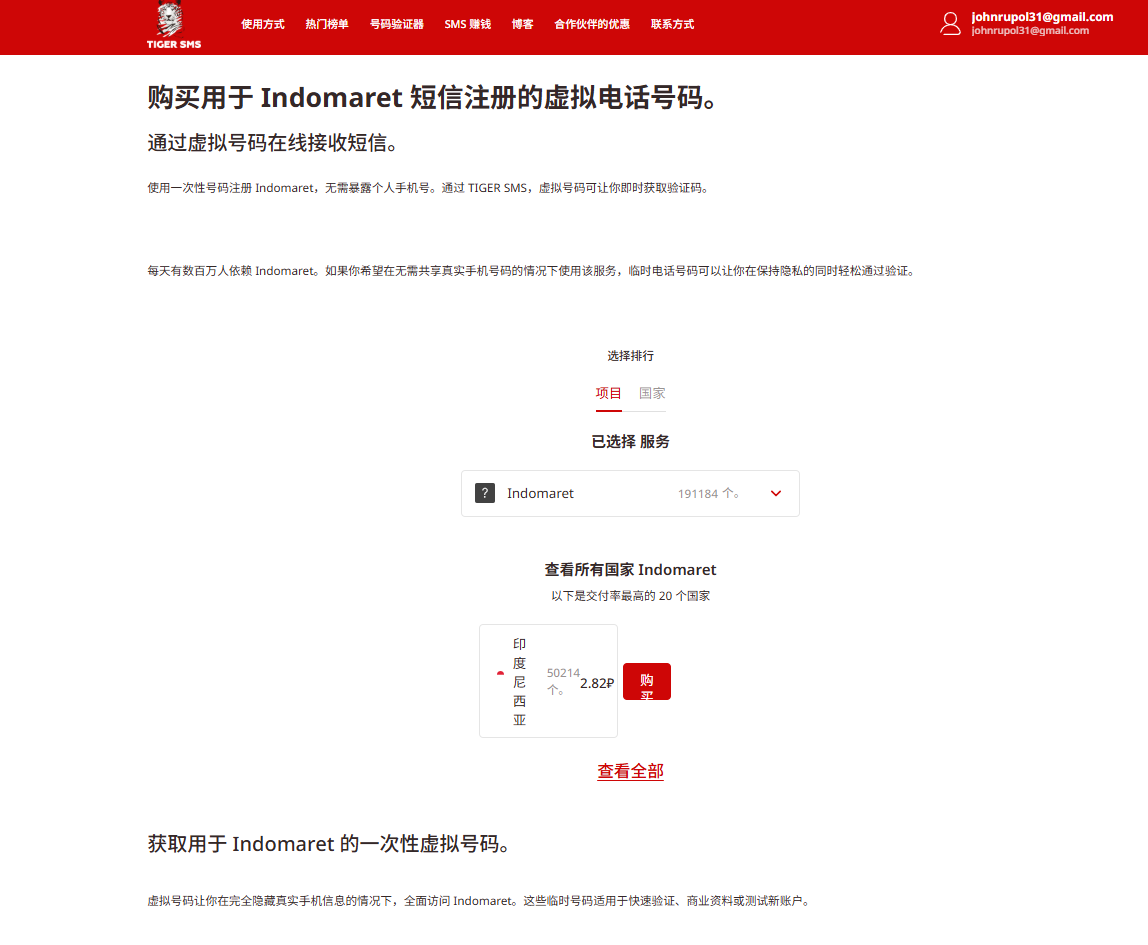This screenshot has width=1148, height=945.
Task: Switch to the 国家 tab
Action: click(652, 394)
